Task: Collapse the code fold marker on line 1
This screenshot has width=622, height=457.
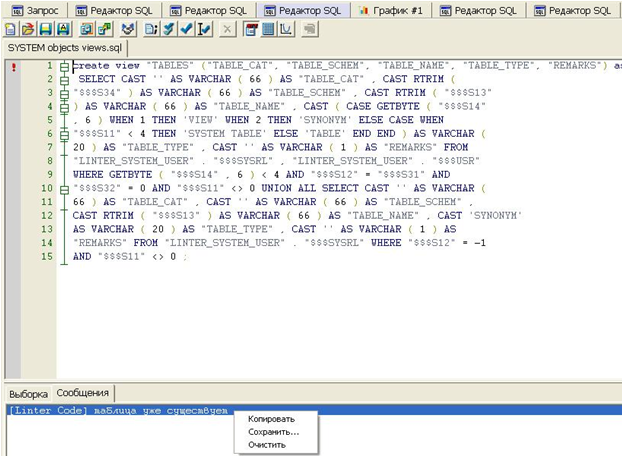Action: (65, 66)
